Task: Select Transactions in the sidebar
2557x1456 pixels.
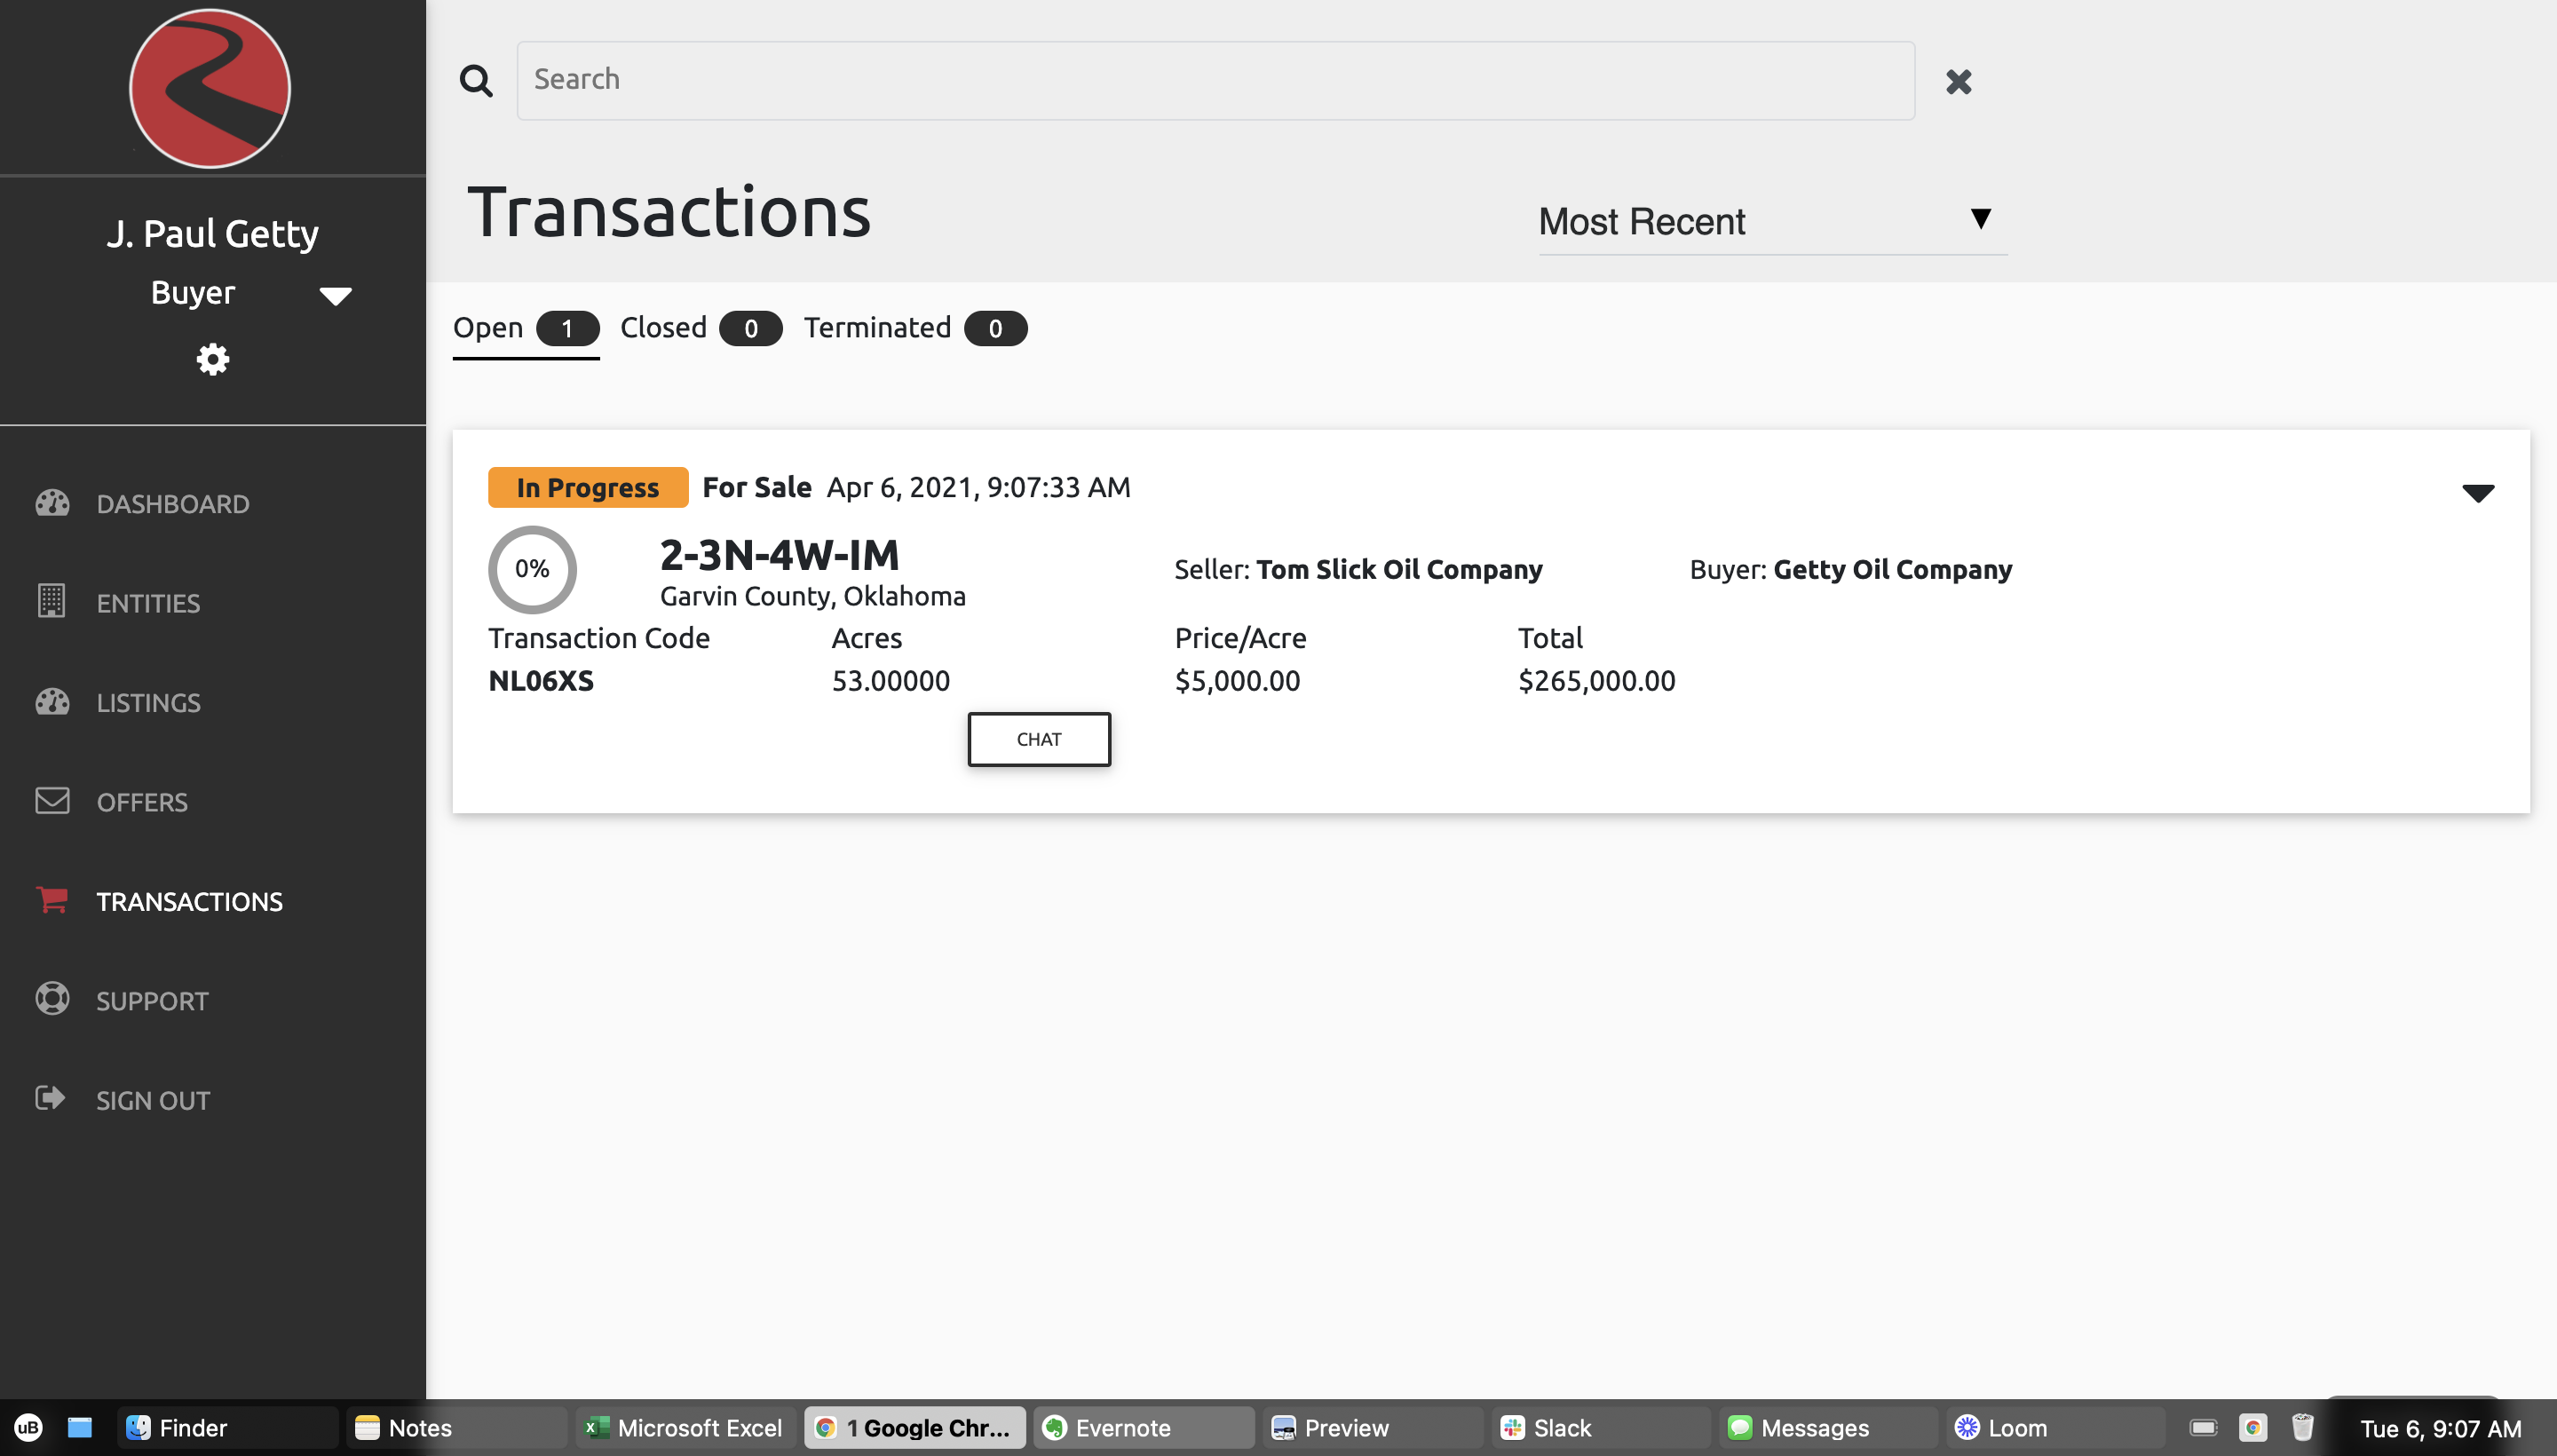Action: (189, 901)
